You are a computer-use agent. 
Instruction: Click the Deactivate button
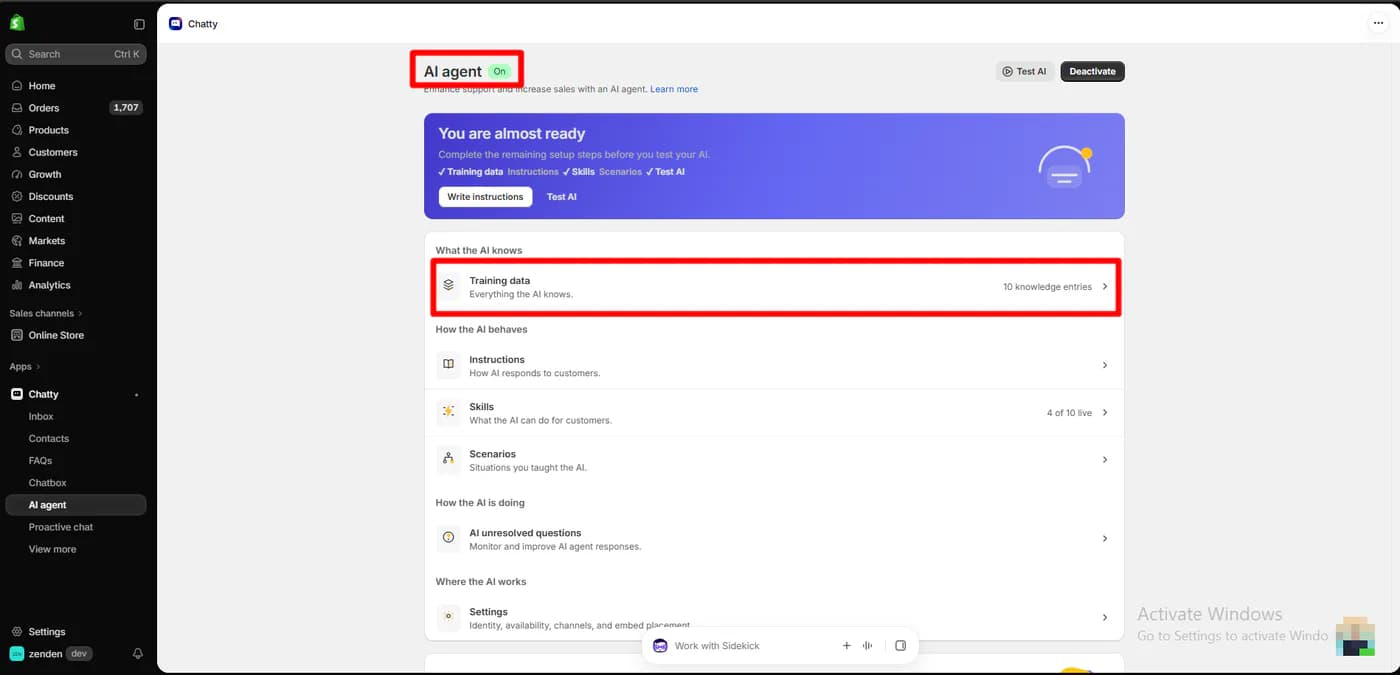coord(1092,72)
